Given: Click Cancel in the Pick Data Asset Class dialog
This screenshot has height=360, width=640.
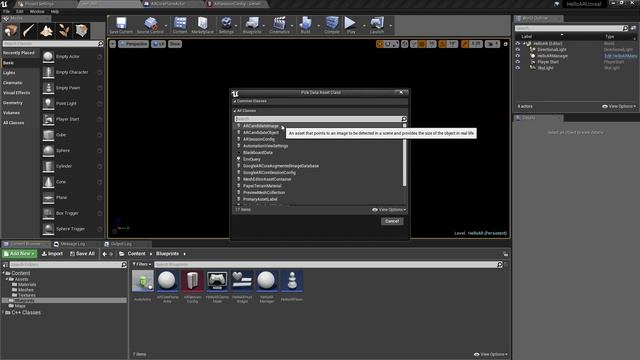Looking at the screenshot, I should [392, 221].
